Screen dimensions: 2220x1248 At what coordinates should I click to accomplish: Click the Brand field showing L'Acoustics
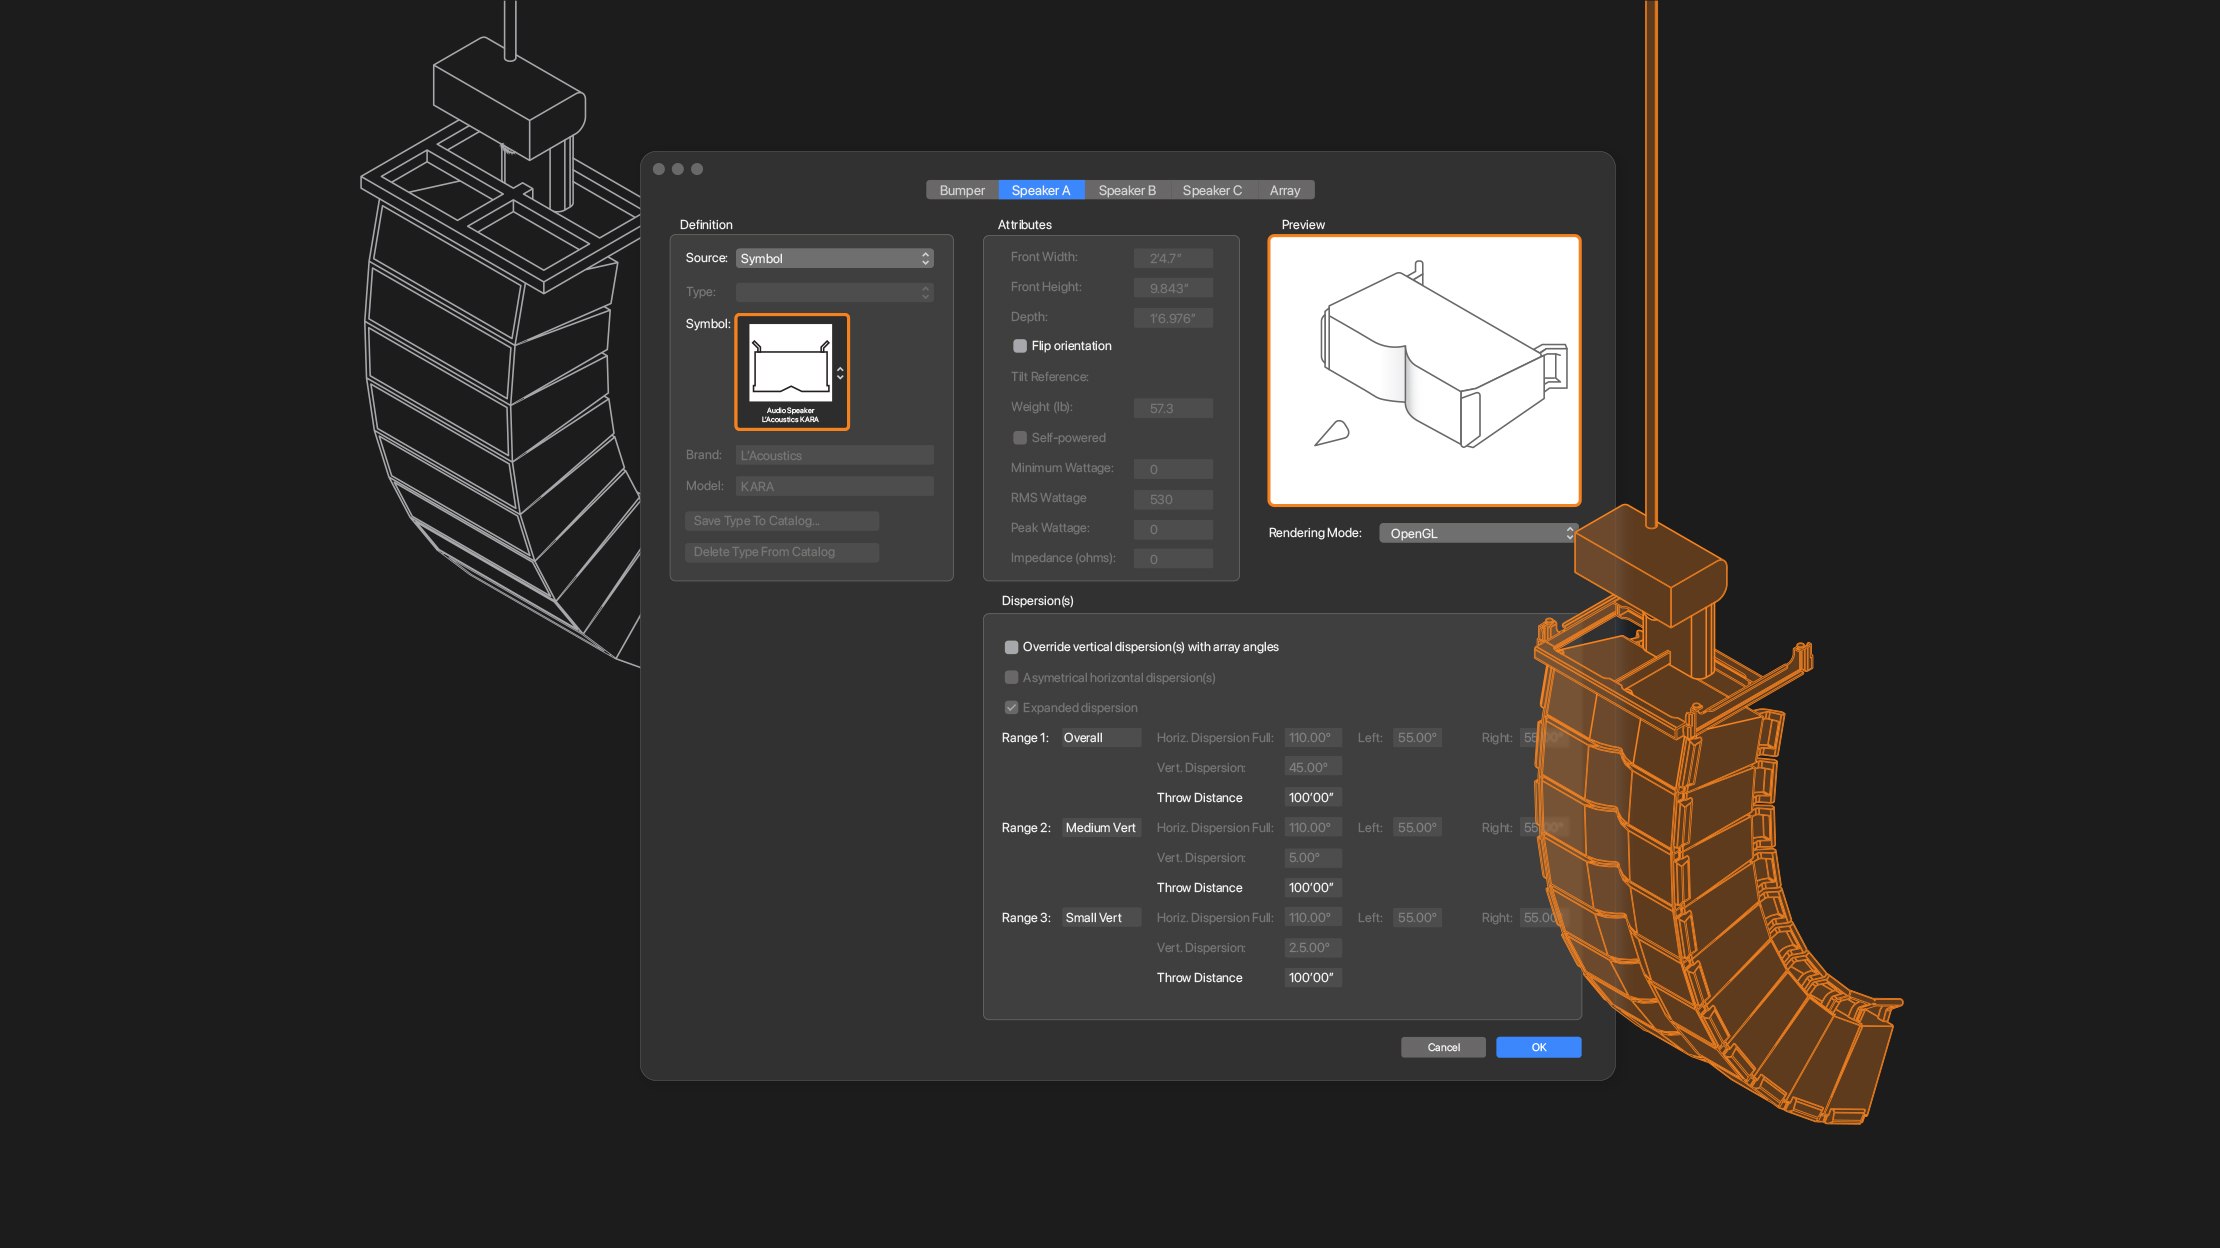click(x=834, y=455)
